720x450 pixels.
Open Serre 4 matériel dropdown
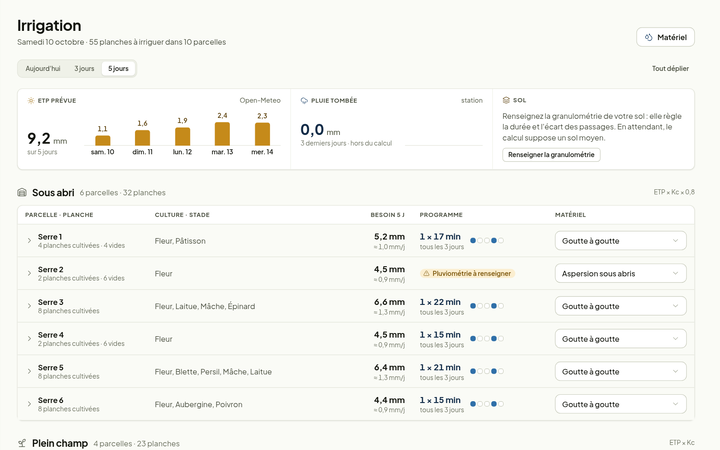(x=620, y=338)
